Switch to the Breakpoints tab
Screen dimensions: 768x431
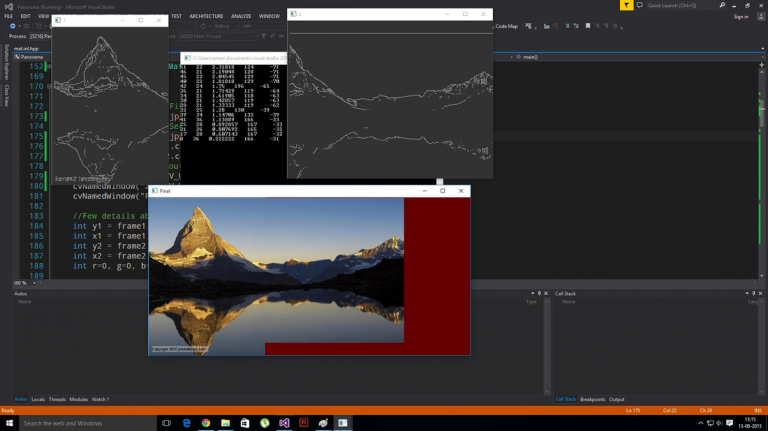[x=593, y=399]
